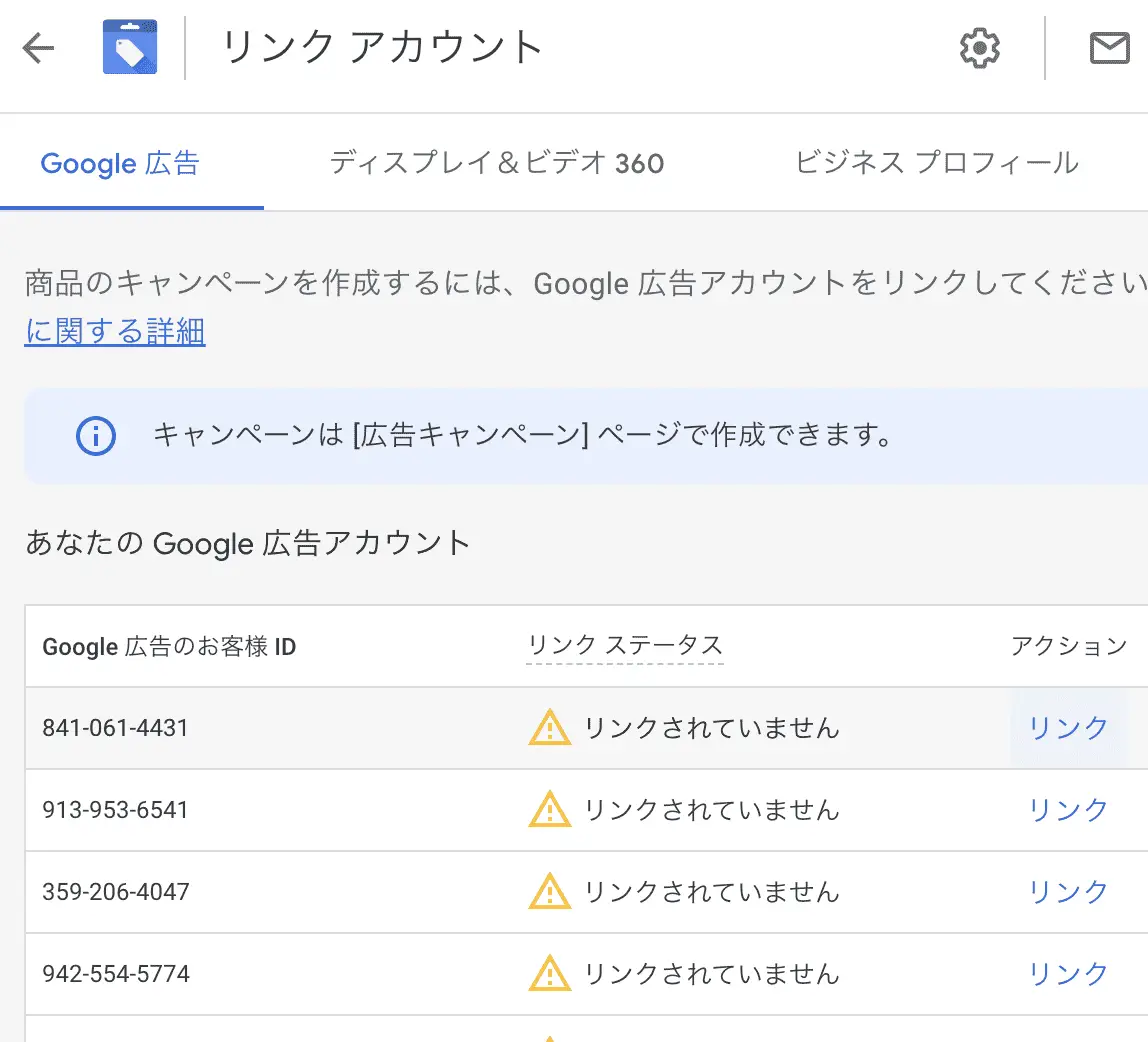Select customer ID 841-061-4431
Viewport: 1148px width, 1042px height.
[x=116, y=728]
